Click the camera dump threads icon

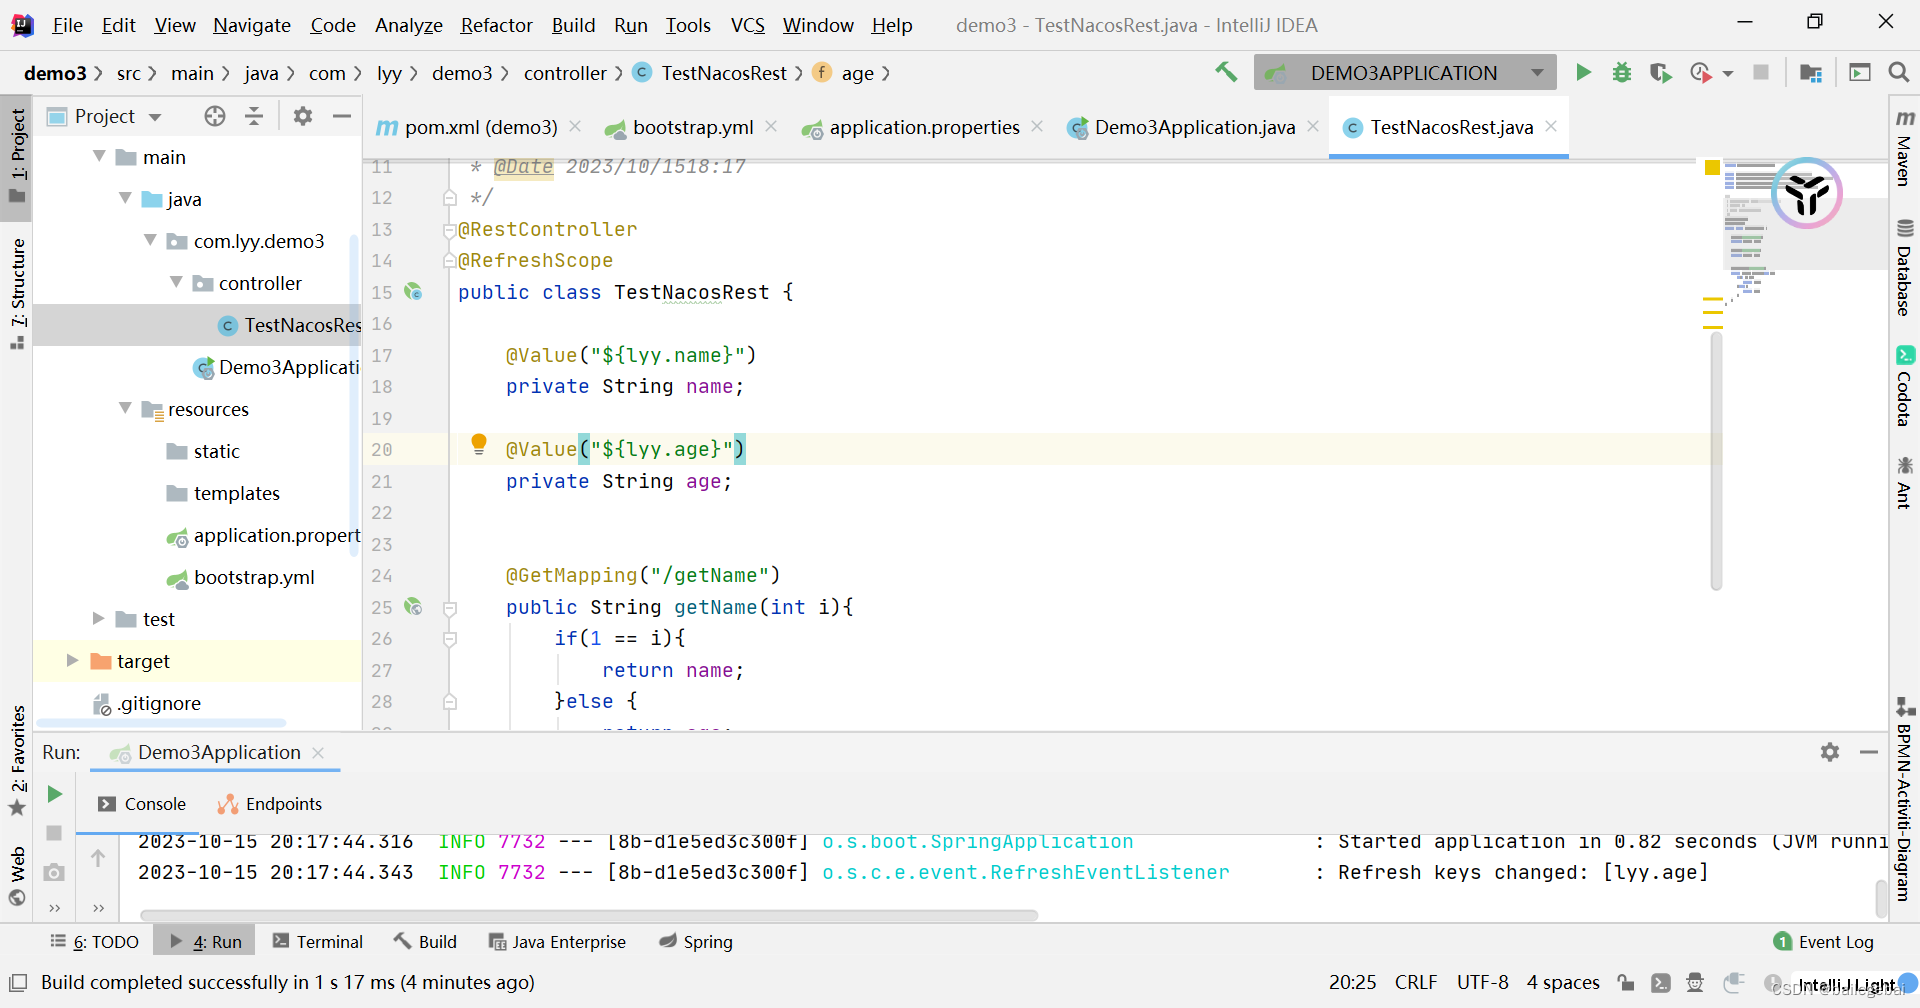(55, 872)
